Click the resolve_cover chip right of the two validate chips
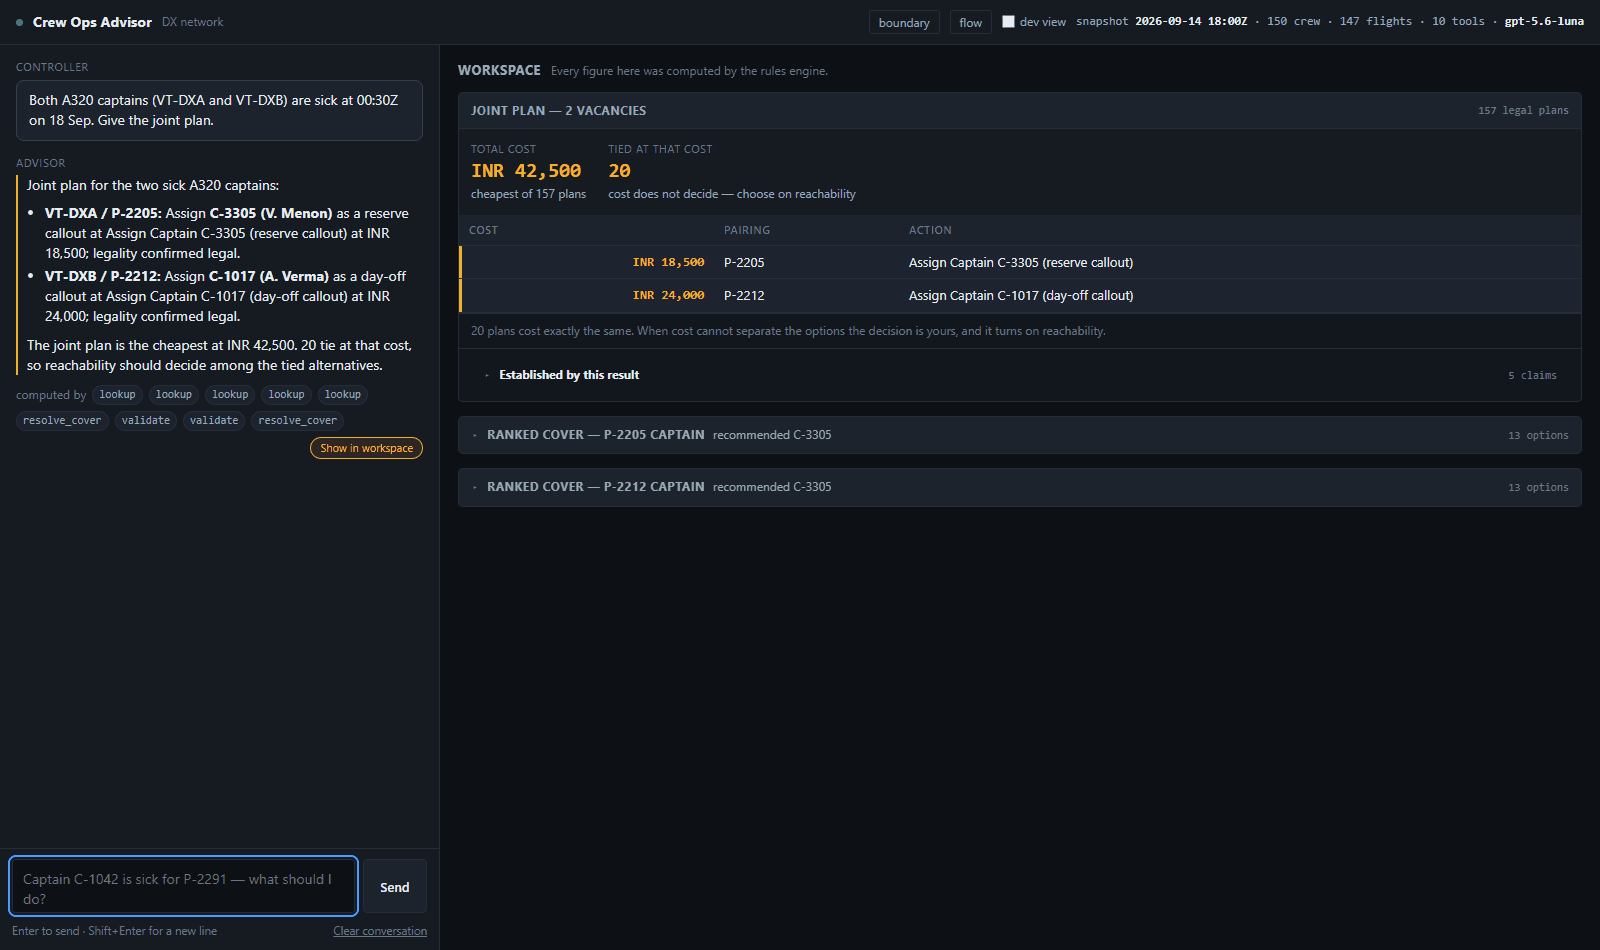Image resolution: width=1600 pixels, height=950 pixels. pos(297,421)
